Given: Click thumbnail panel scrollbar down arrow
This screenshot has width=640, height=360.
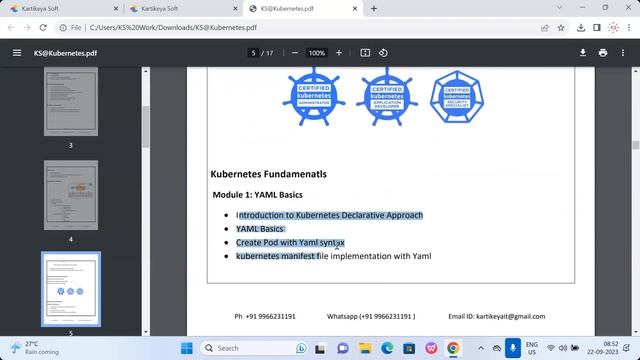Looking at the screenshot, I should [x=146, y=332].
